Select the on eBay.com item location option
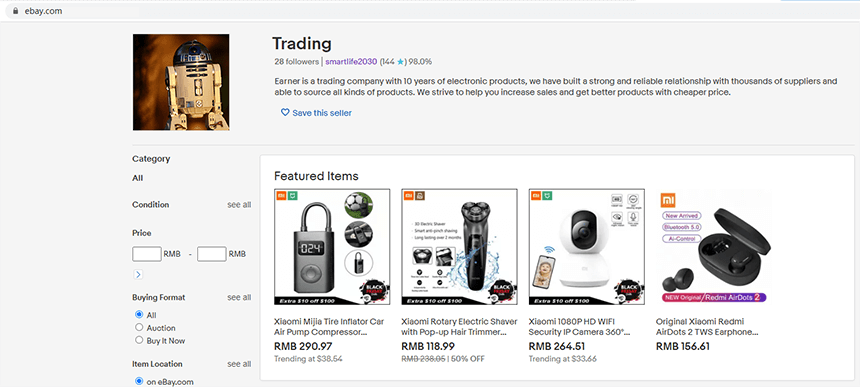The image size is (860, 387). pos(139,382)
